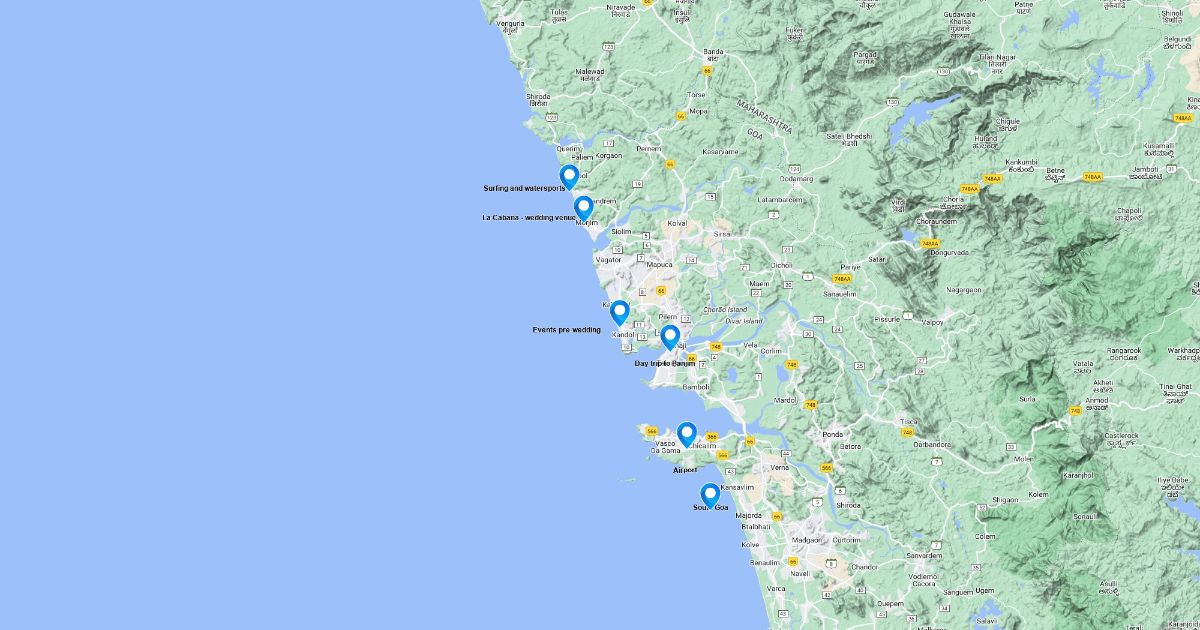Select the 'Airport' label text
Image resolution: width=1200 pixels, height=630 pixels.
(685, 469)
